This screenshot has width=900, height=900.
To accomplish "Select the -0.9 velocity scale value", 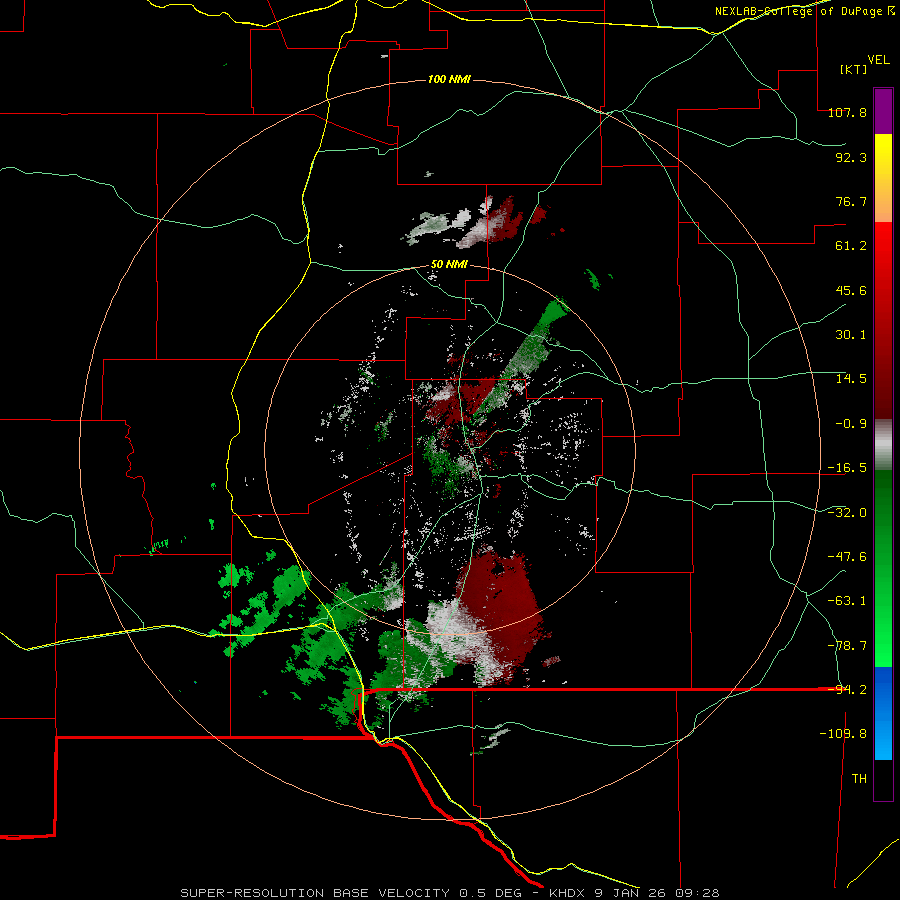I will (851, 424).
